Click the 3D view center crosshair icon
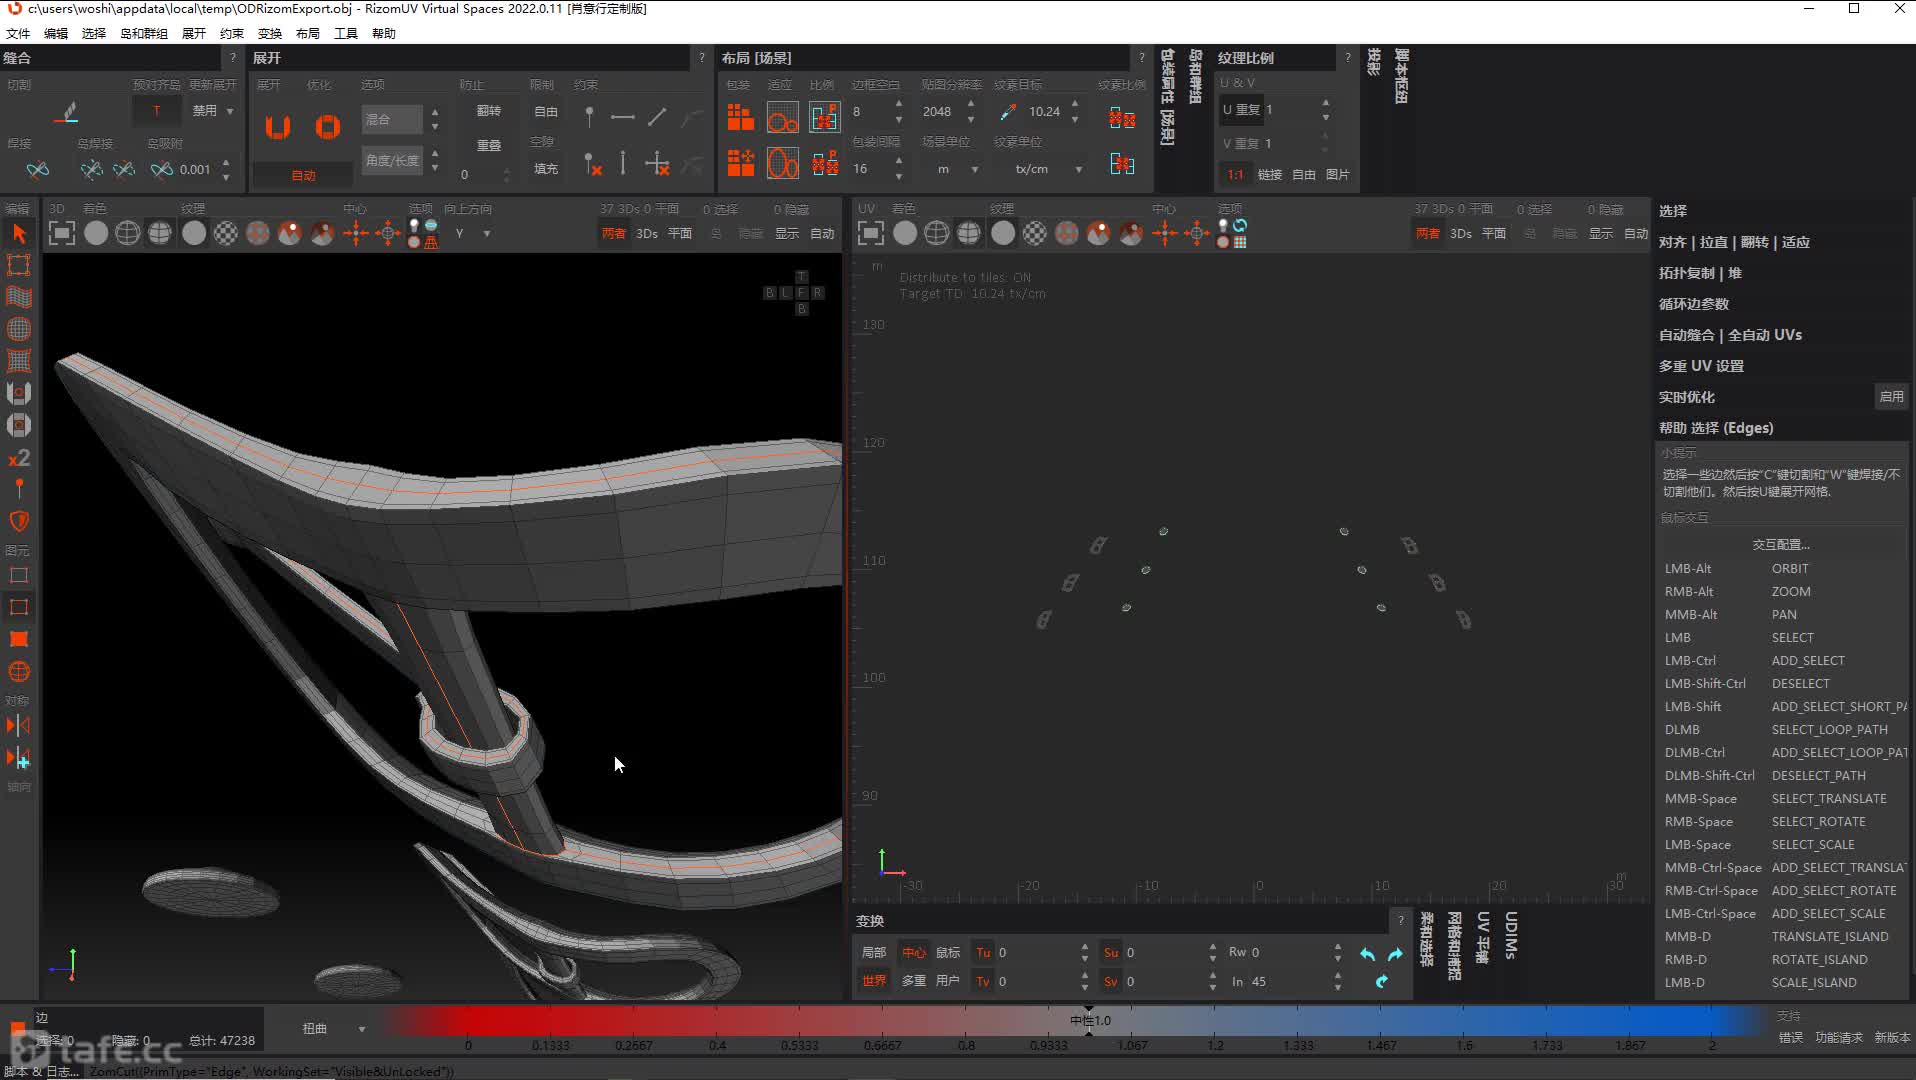1916x1080 pixels. coord(356,233)
